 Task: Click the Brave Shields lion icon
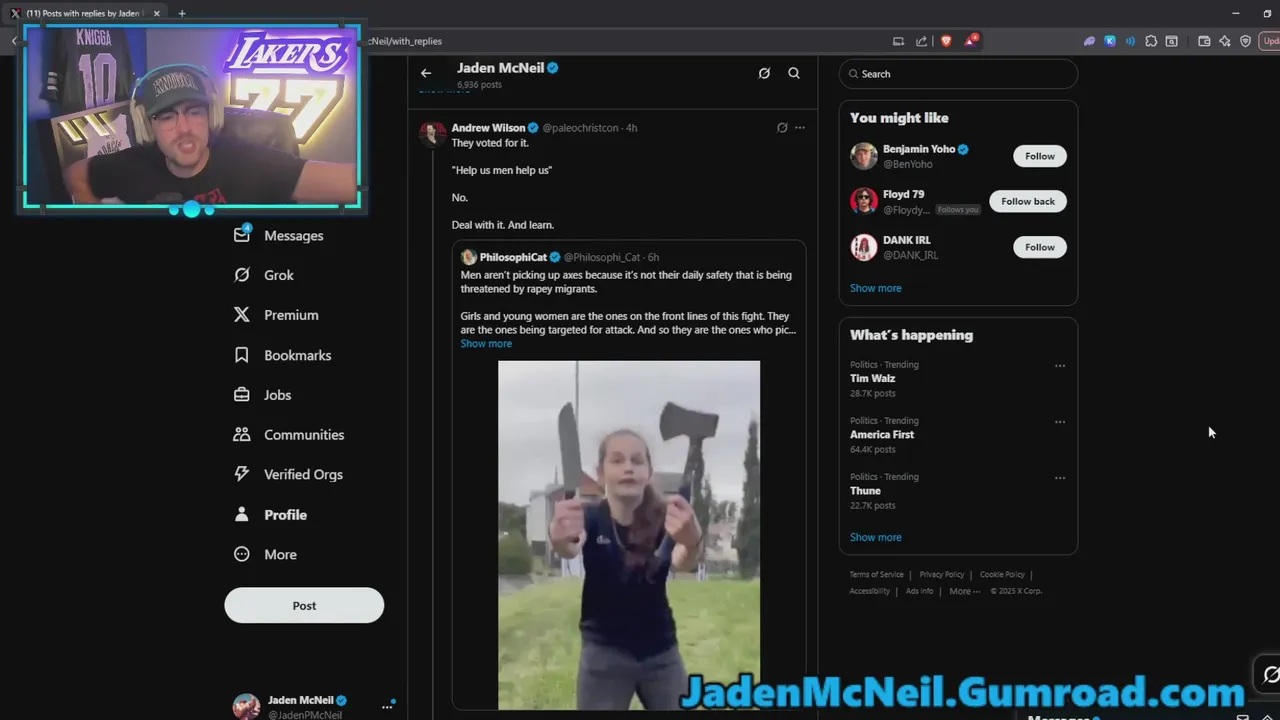(946, 41)
